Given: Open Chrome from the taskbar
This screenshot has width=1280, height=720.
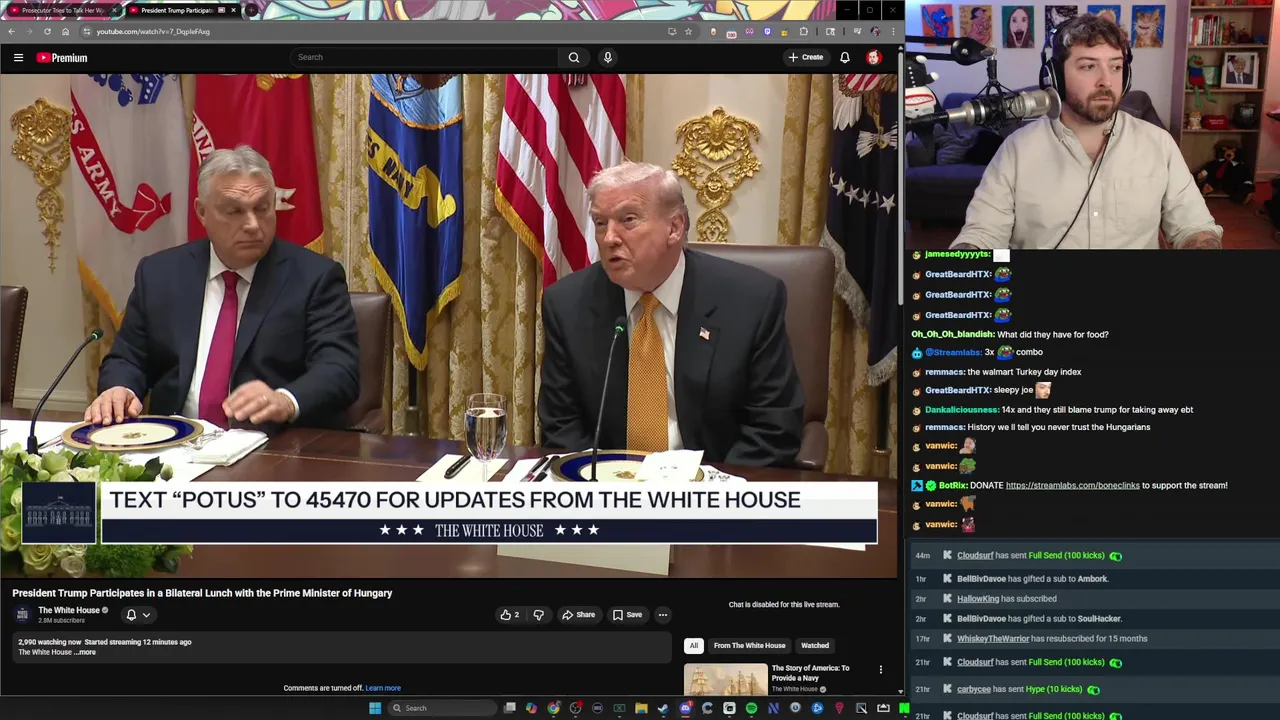Looking at the screenshot, I should [554, 708].
